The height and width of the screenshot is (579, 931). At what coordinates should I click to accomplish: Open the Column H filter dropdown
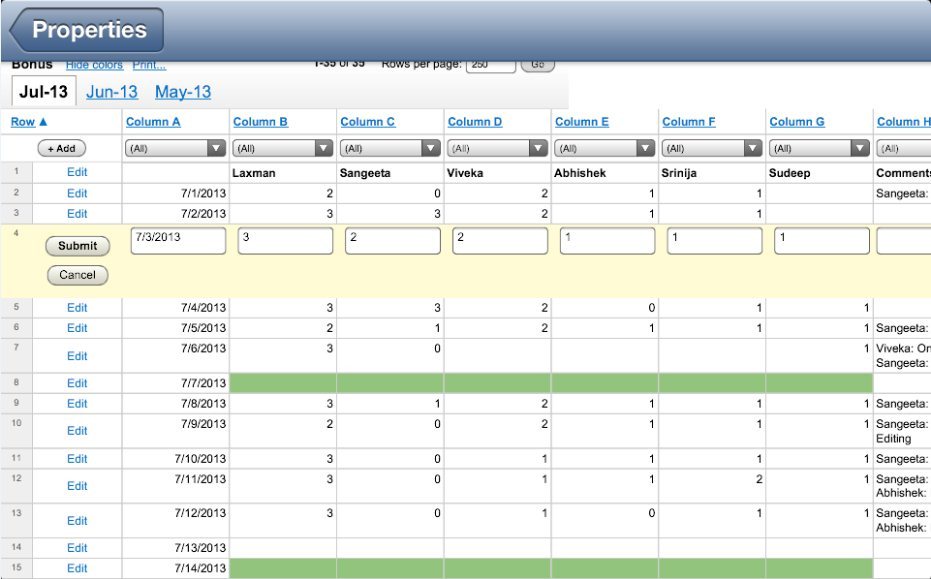click(x=904, y=148)
